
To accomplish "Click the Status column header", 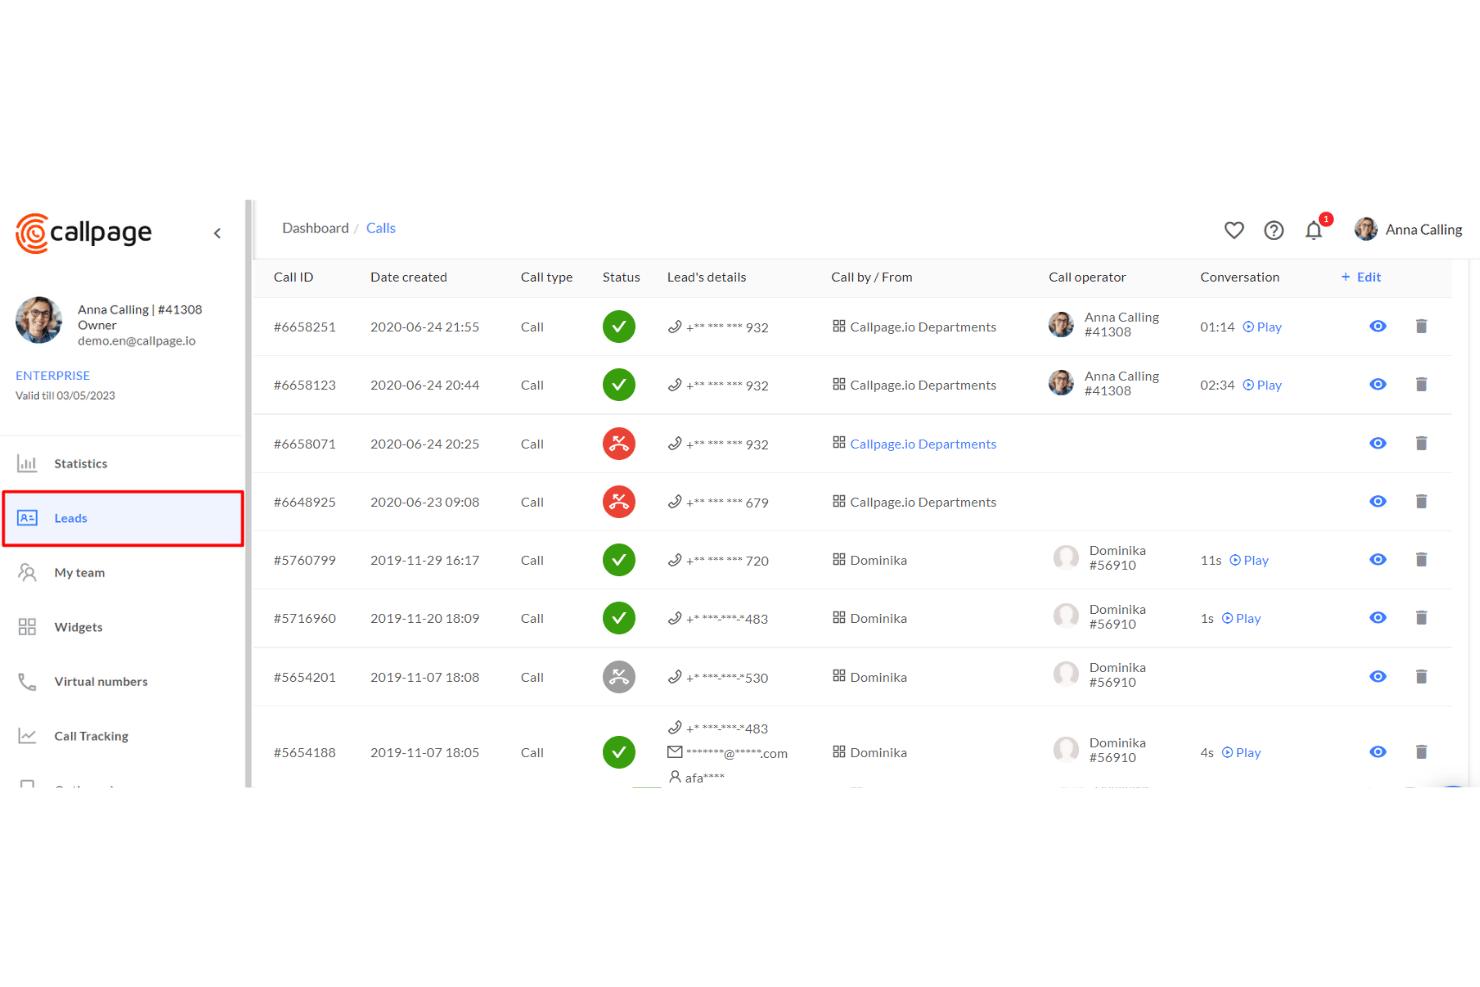I will click(621, 277).
